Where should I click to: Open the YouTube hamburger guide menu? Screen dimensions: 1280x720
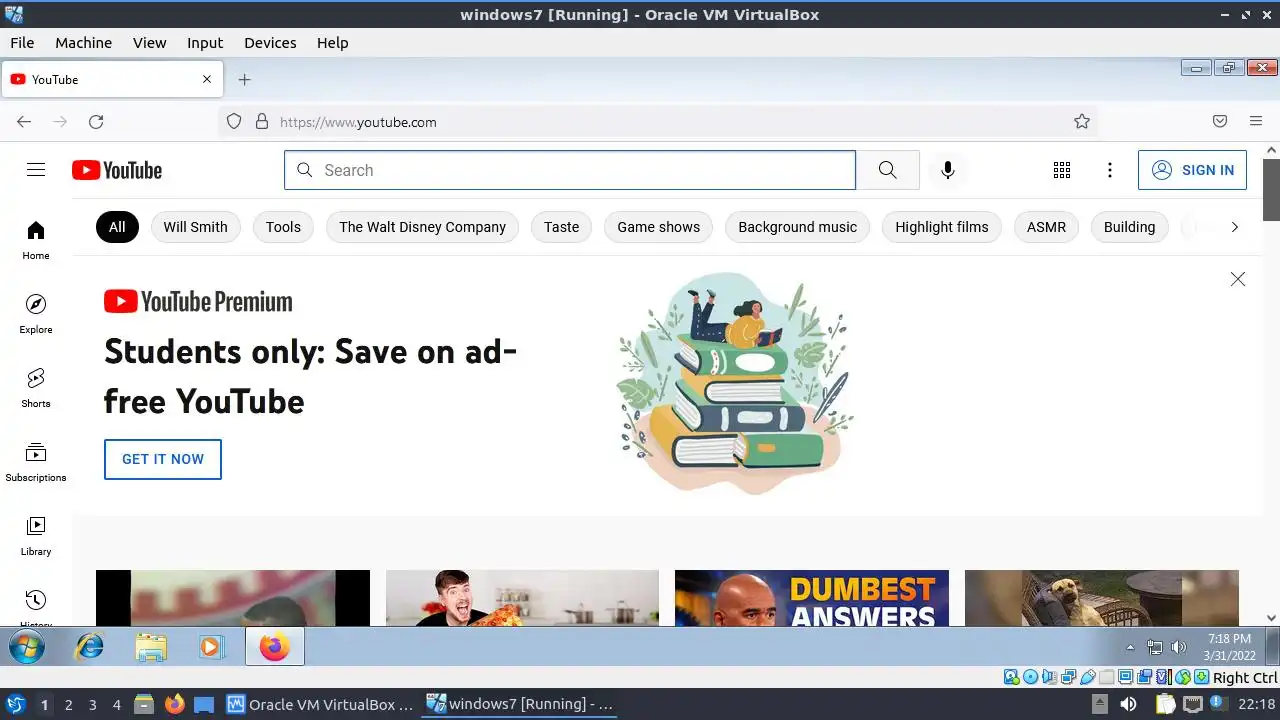(x=36, y=170)
